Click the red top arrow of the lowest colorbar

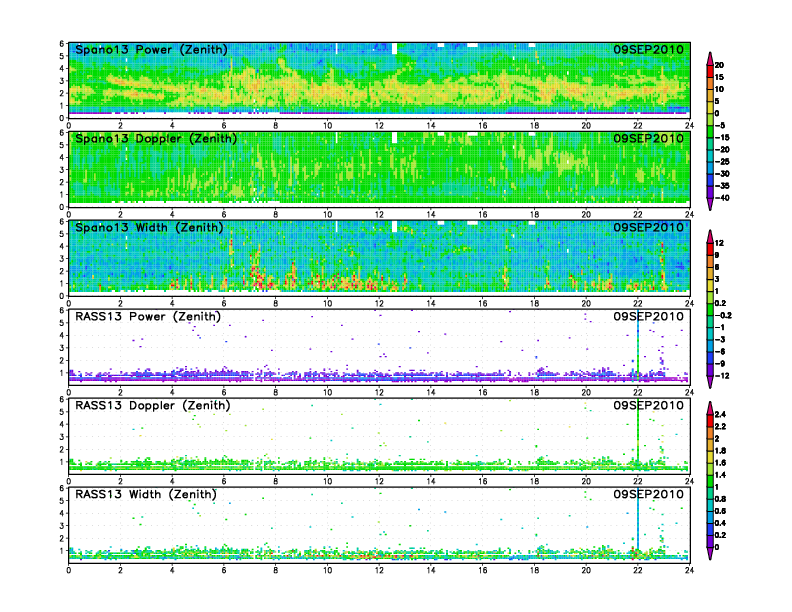click(x=710, y=405)
